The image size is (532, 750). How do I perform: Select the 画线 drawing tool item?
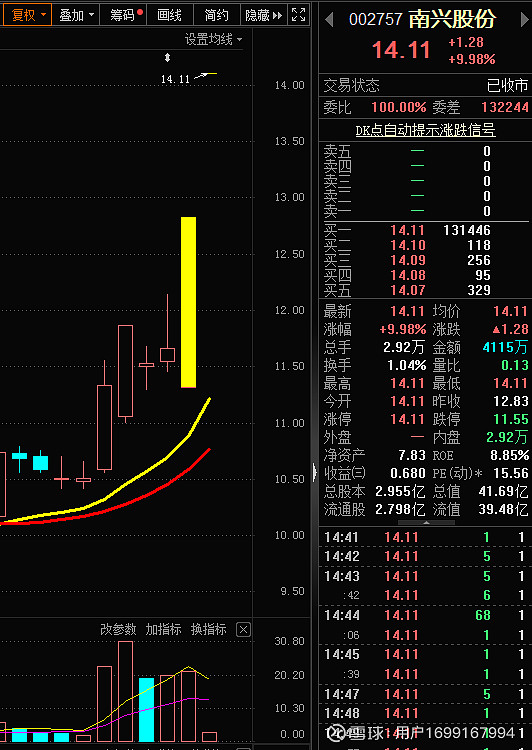169,15
